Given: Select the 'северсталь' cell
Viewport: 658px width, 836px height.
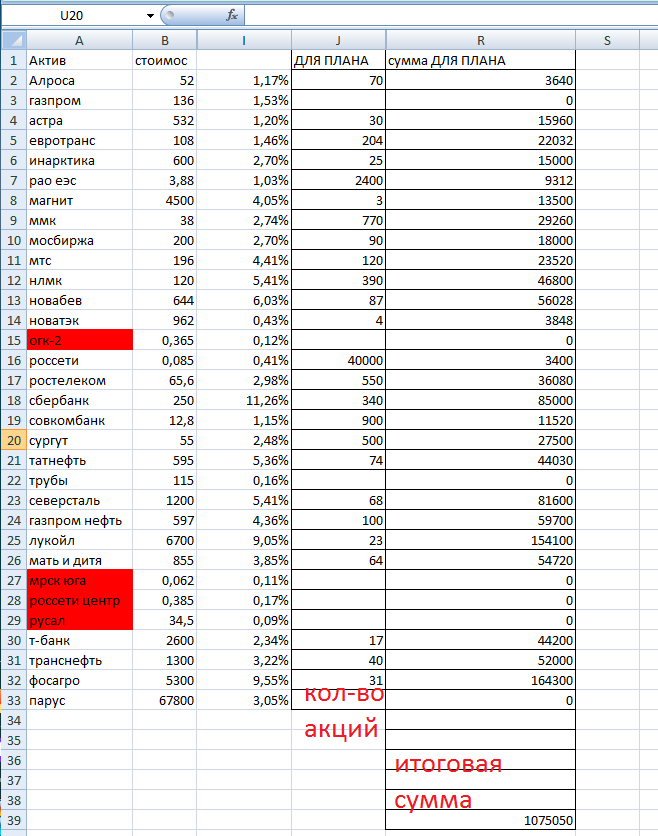Looking at the screenshot, I should (79, 500).
